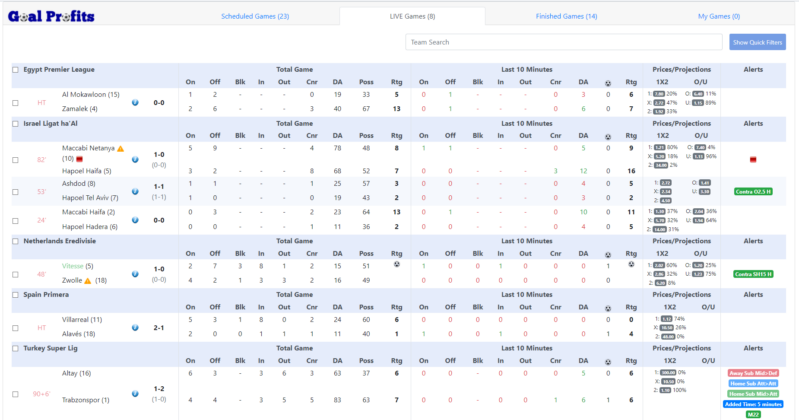Click the Added Time: 5 minutes alert
This screenshot has width=799, height=420.
click(753, 404)
